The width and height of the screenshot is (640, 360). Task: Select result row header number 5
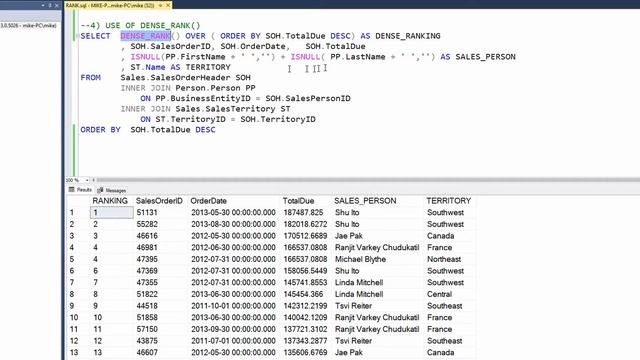(x=72, y=259)
